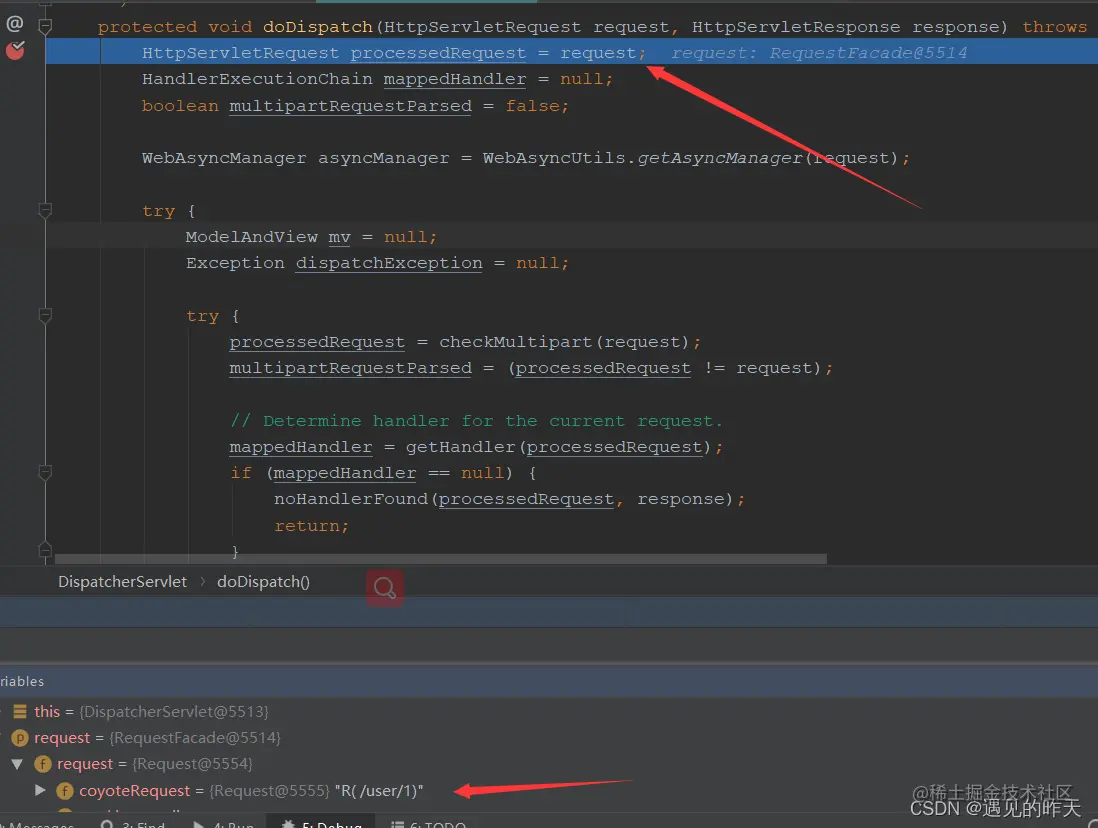1098x828 pixels.
Task: Click the parameter 'p' icon of request
Action: pos(20,738)
